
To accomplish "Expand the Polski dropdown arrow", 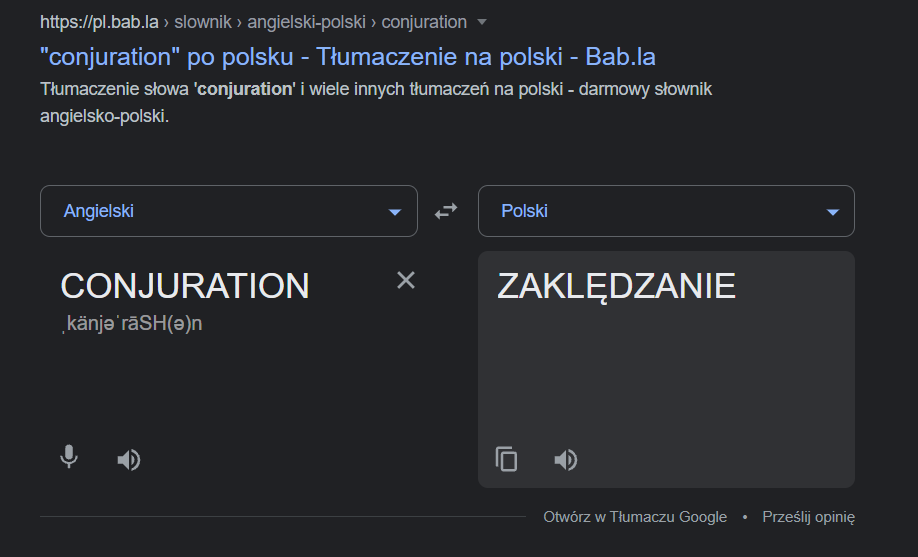I will point(833,212).
